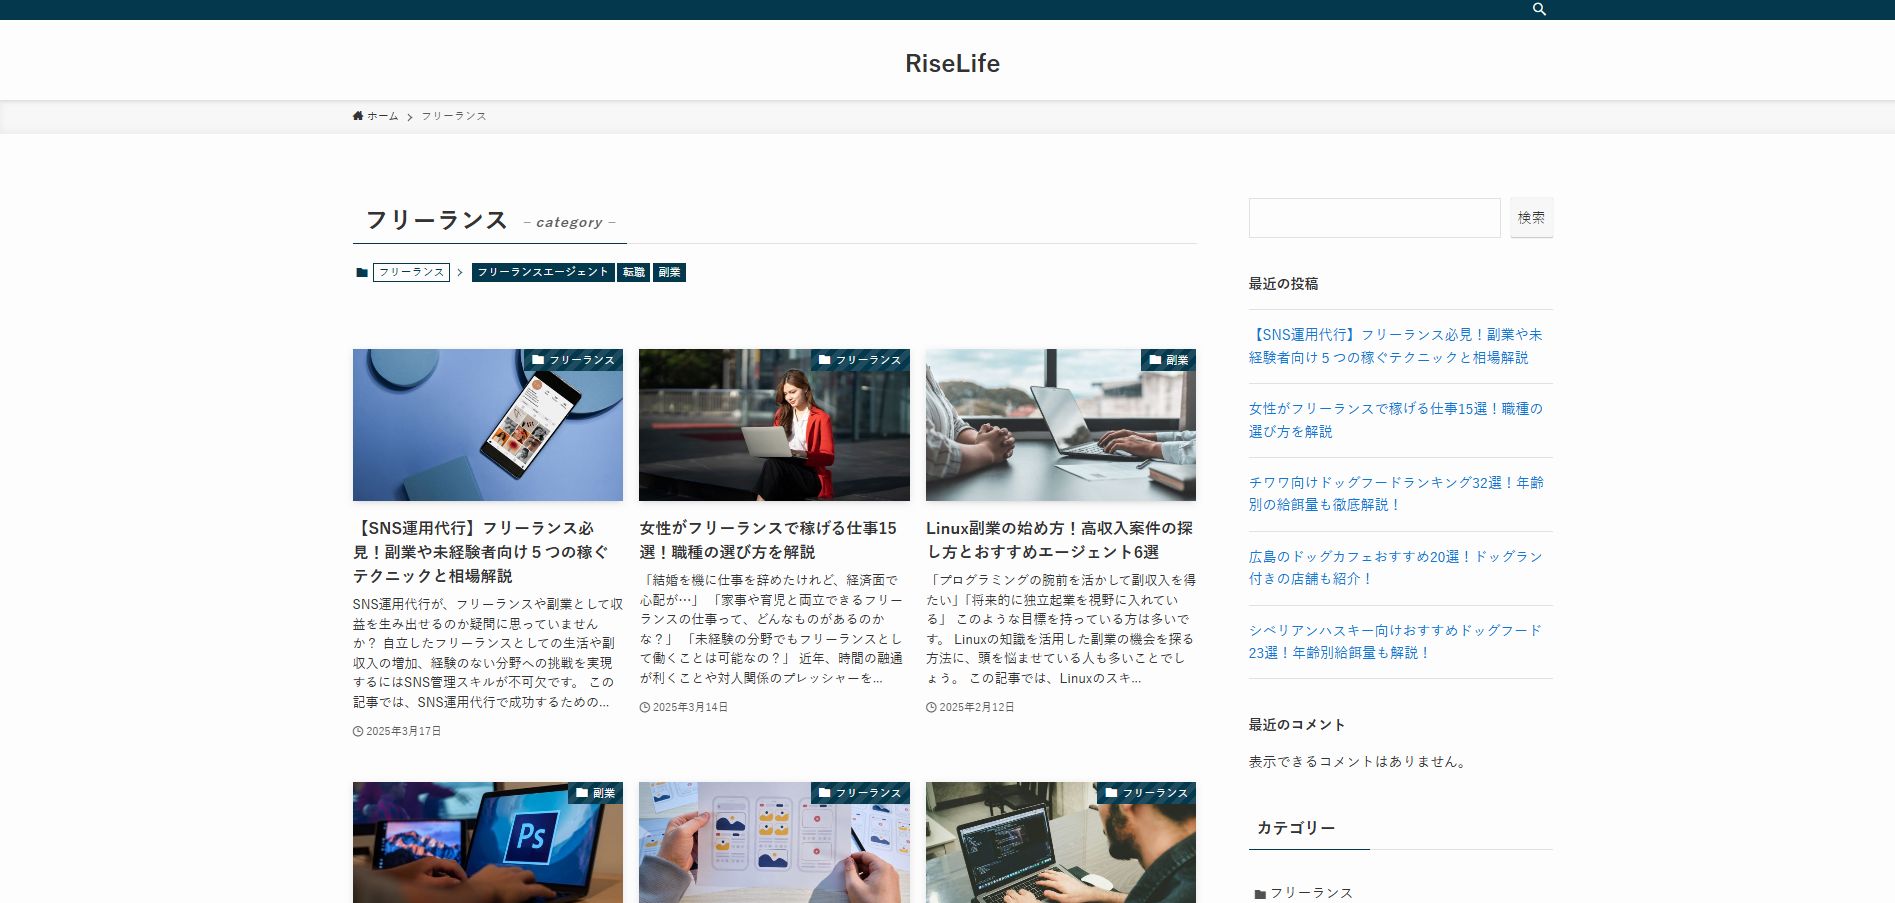Click フリーランス badge on the woman-in-red thumbnail
Screen dimensions: 1895x903
pos(860,360)
